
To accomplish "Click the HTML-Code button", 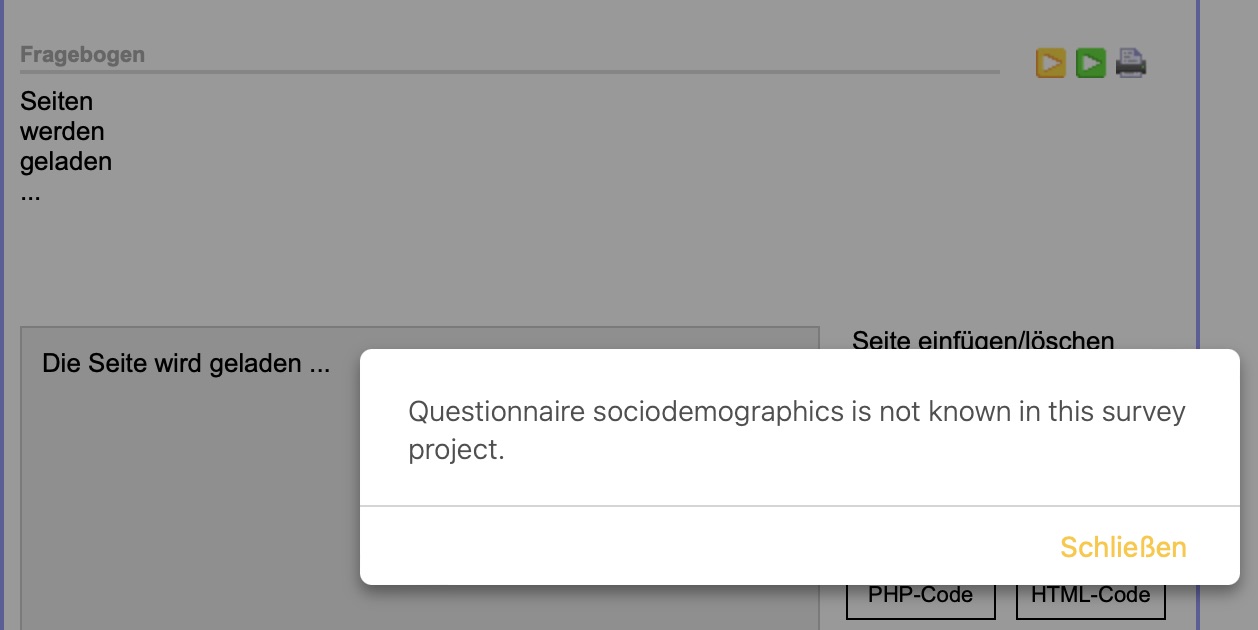I will pyautogui.click(x=1091, y=595).
